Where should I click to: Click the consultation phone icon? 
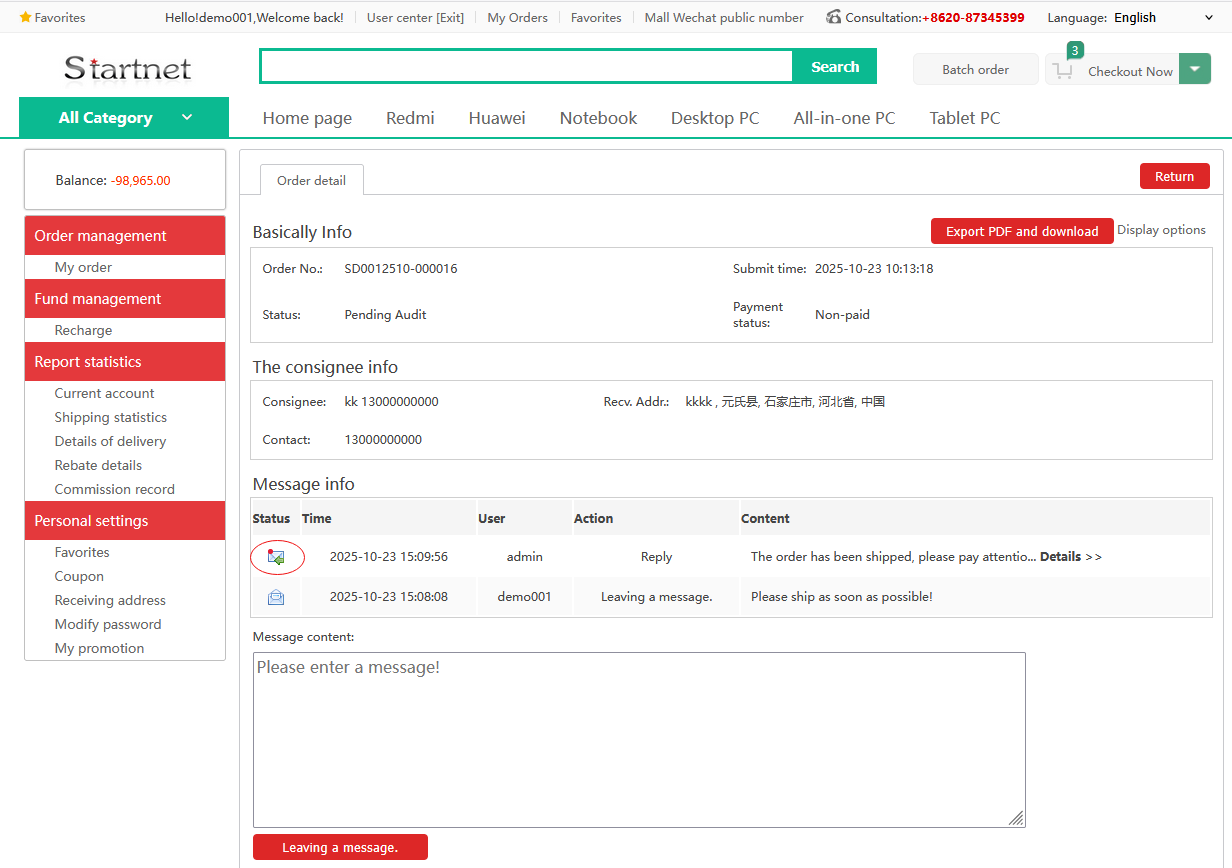pyautogui.click(x=834, y=17)
